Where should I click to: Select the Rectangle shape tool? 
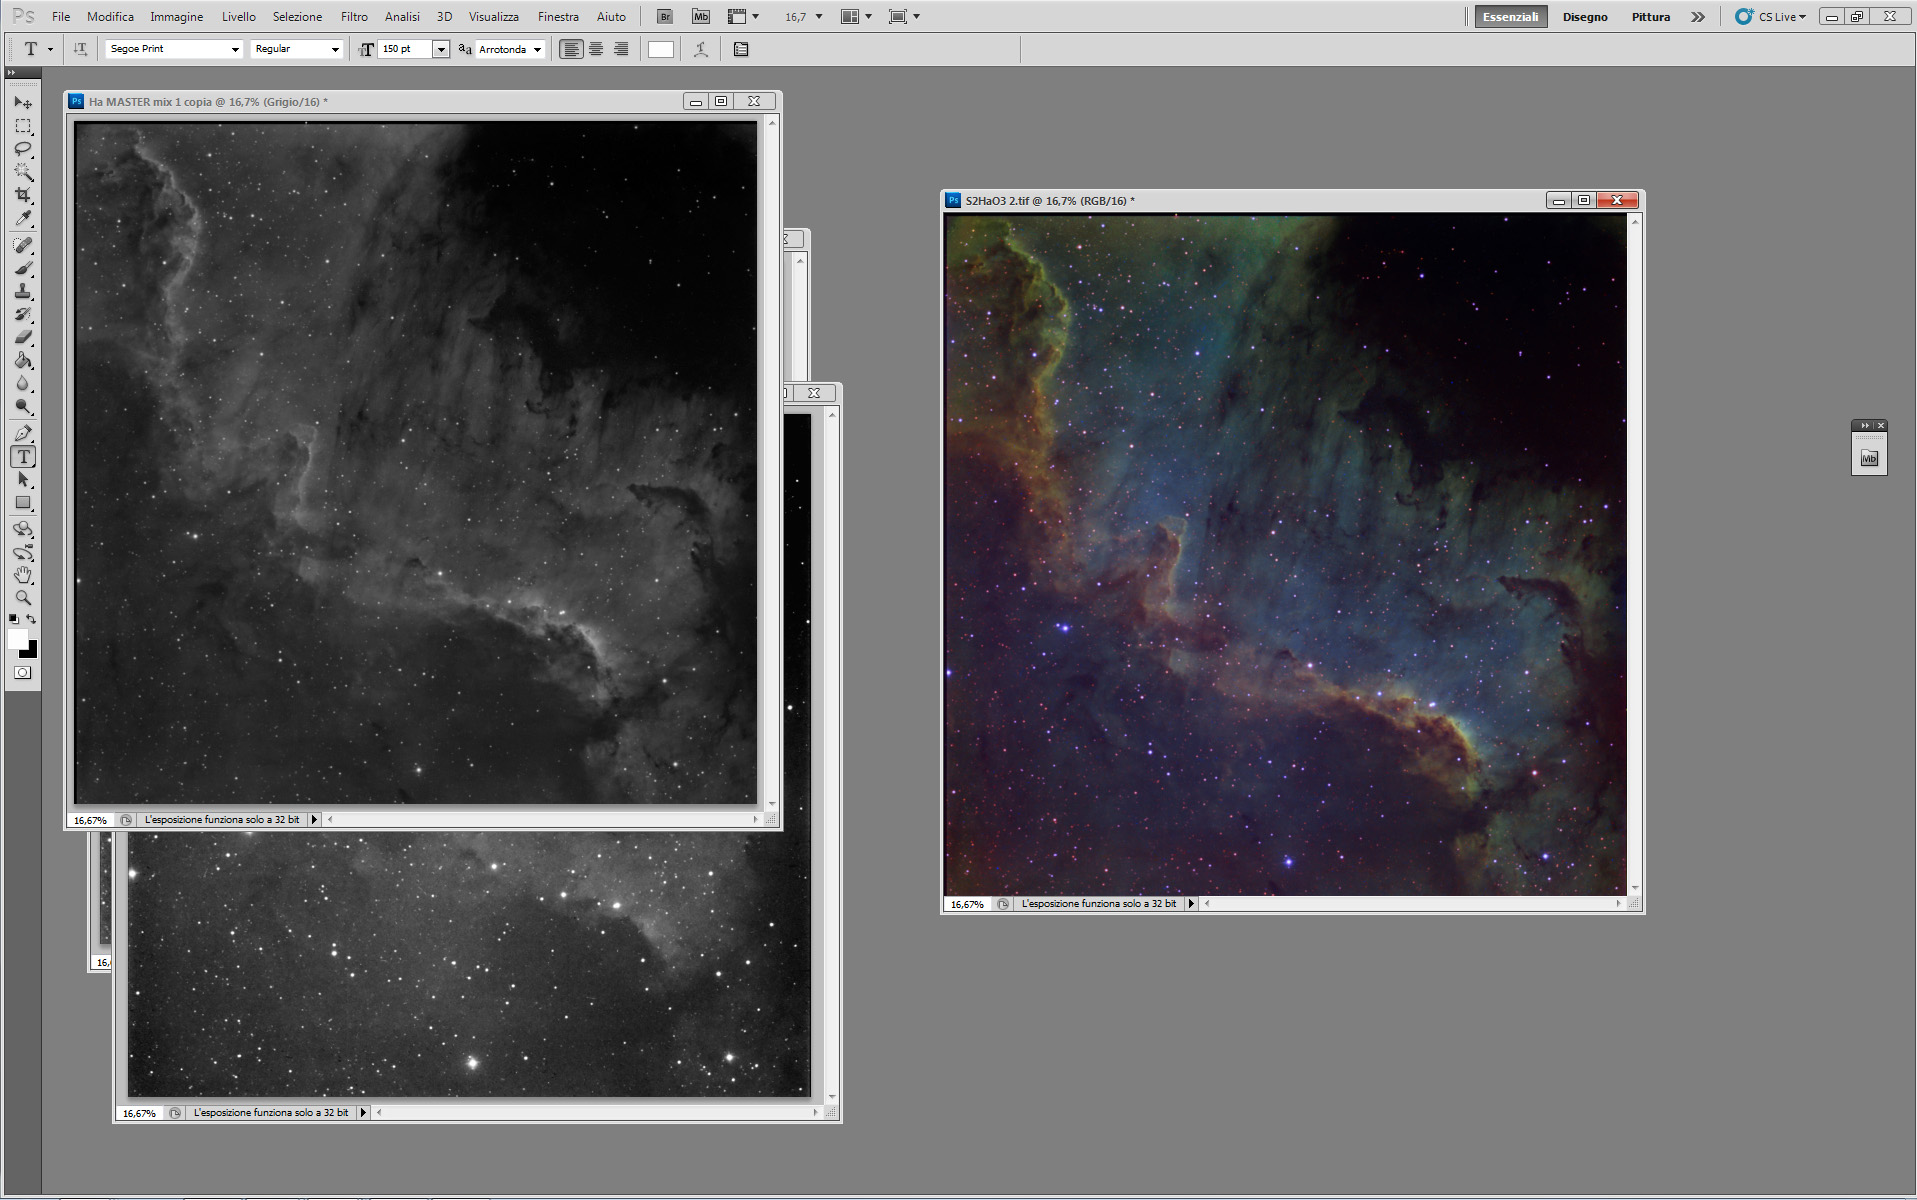click(23, 502)
